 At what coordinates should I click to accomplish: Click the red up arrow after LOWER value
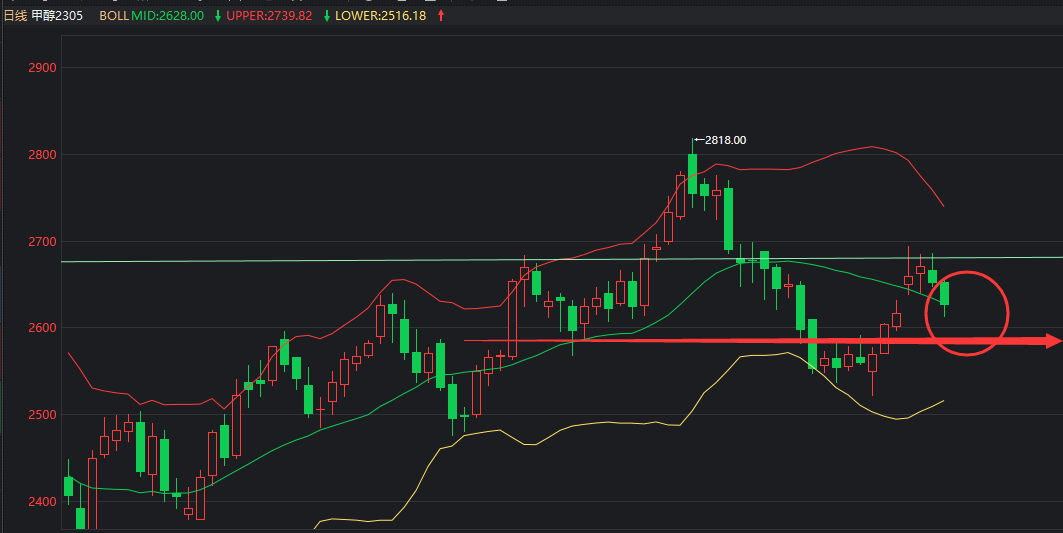pyautogui.click(x=441, y=16)
